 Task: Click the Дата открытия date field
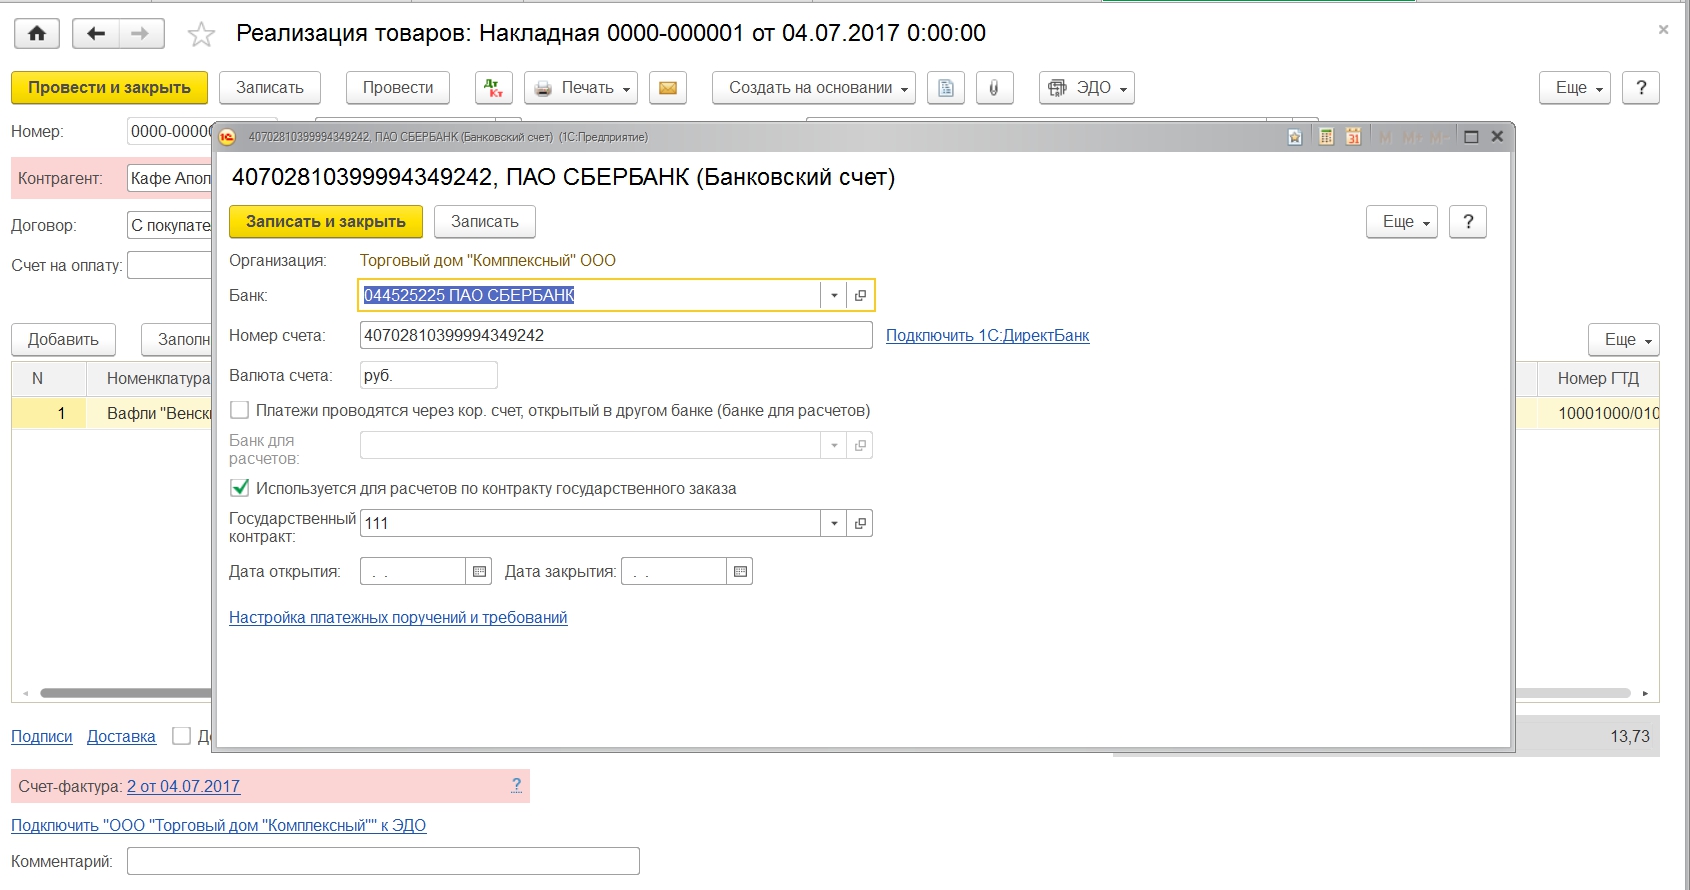pyautogui.click(x=413, y=571)
